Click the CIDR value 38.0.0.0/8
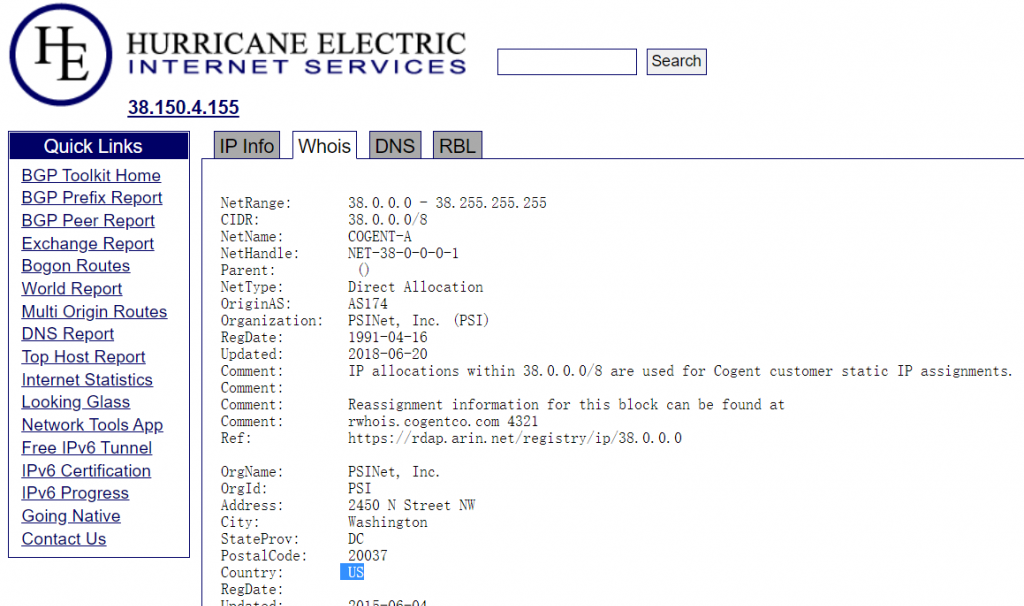Viewport: 1024px width, 606px height. tap(387, 220)
